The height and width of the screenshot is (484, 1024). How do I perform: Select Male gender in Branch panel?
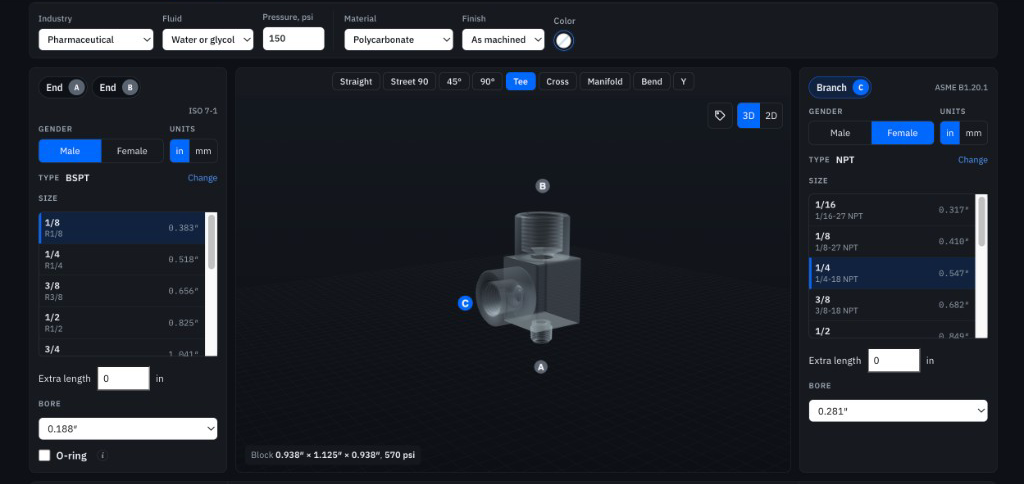840,133
